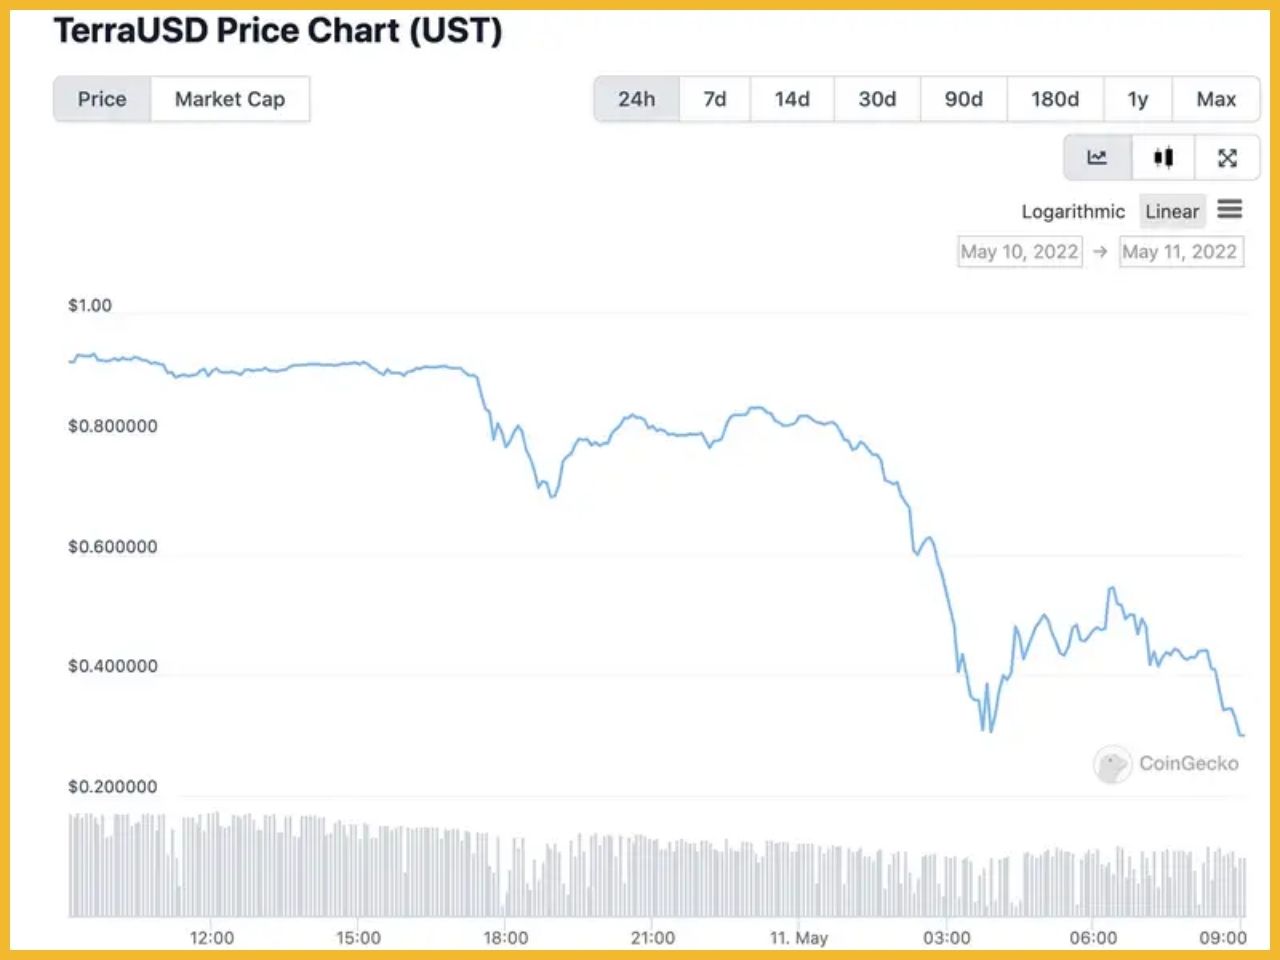This screenshot has width=1280, height=960.
Task: Open the chart export hamburger menu
Action: (x=1230, y=210)
